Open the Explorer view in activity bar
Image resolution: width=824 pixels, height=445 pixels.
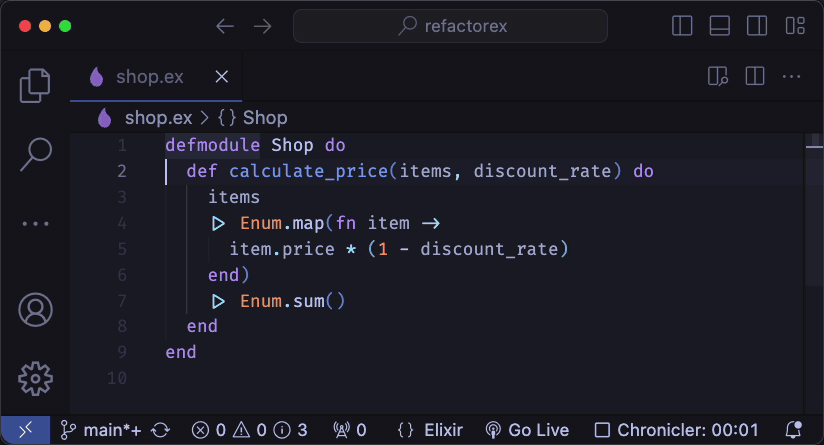(x=35, y=86)
